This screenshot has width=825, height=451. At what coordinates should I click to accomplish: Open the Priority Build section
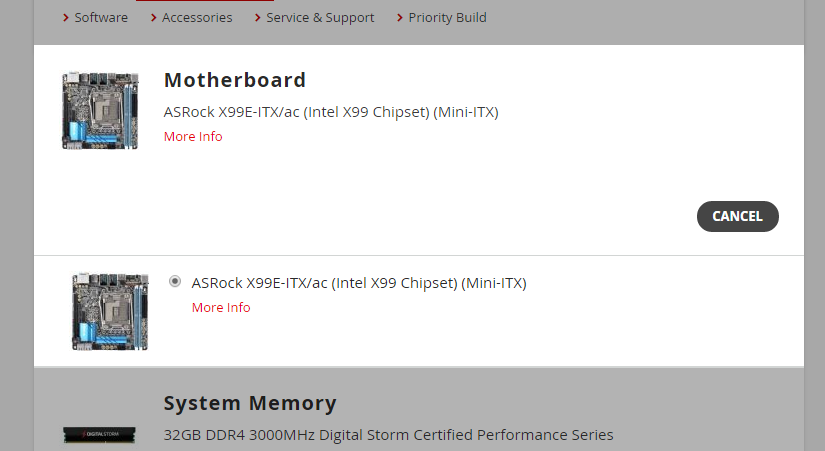[447, 17]
